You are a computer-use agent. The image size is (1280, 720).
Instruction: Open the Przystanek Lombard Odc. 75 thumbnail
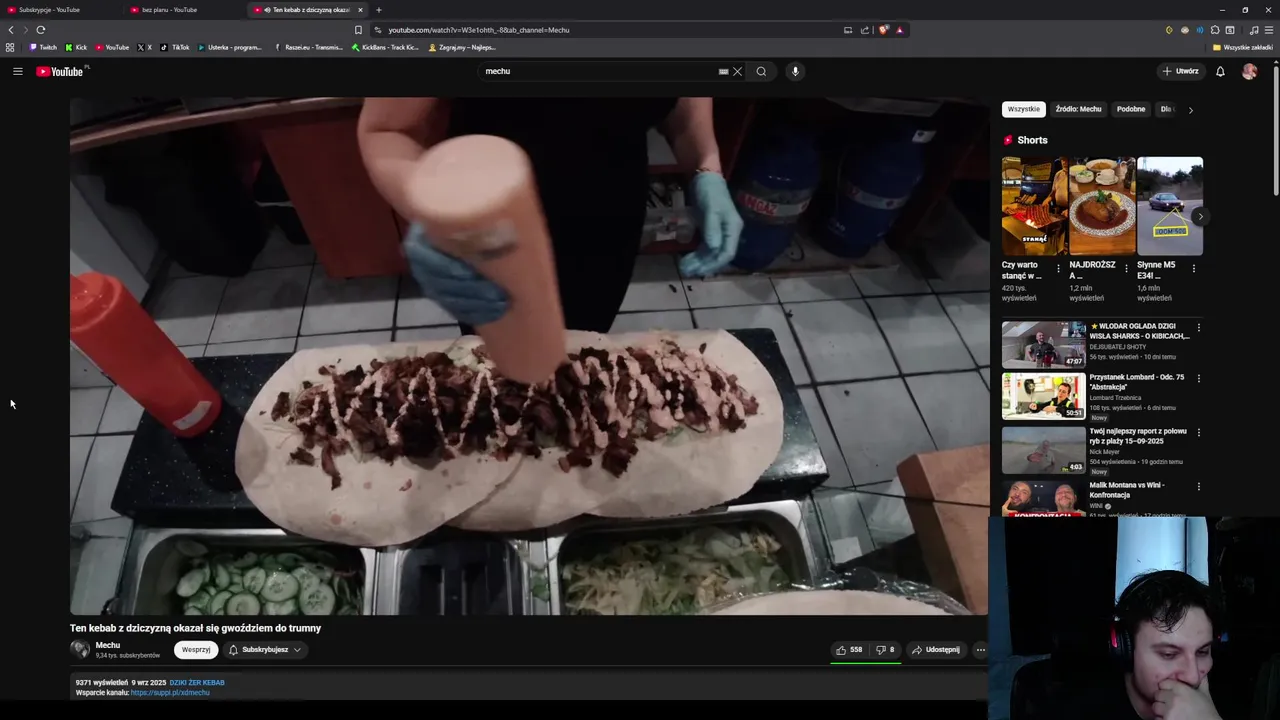click(x=1044, y=396)
